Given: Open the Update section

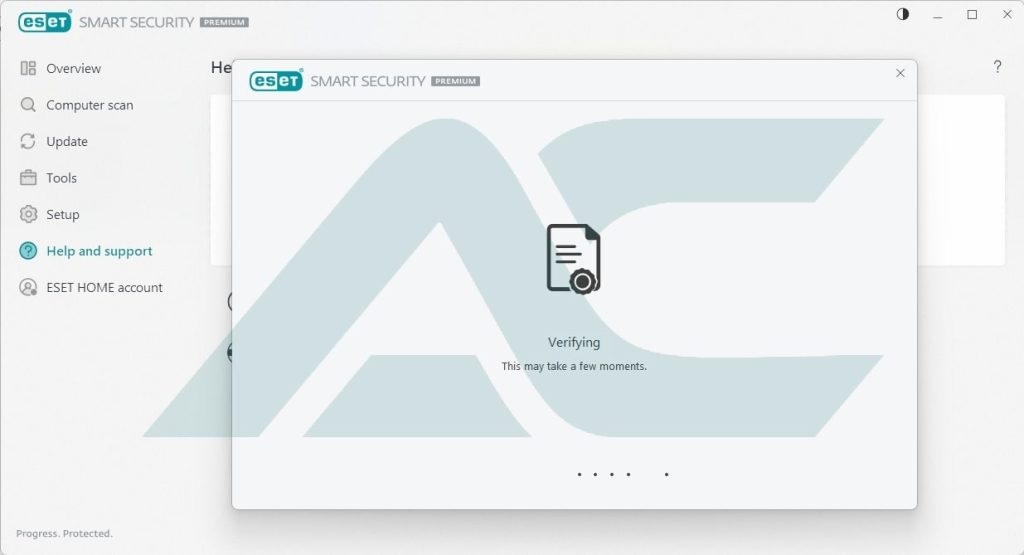Looking at the screenshot, I should click(x=67, y=142).
